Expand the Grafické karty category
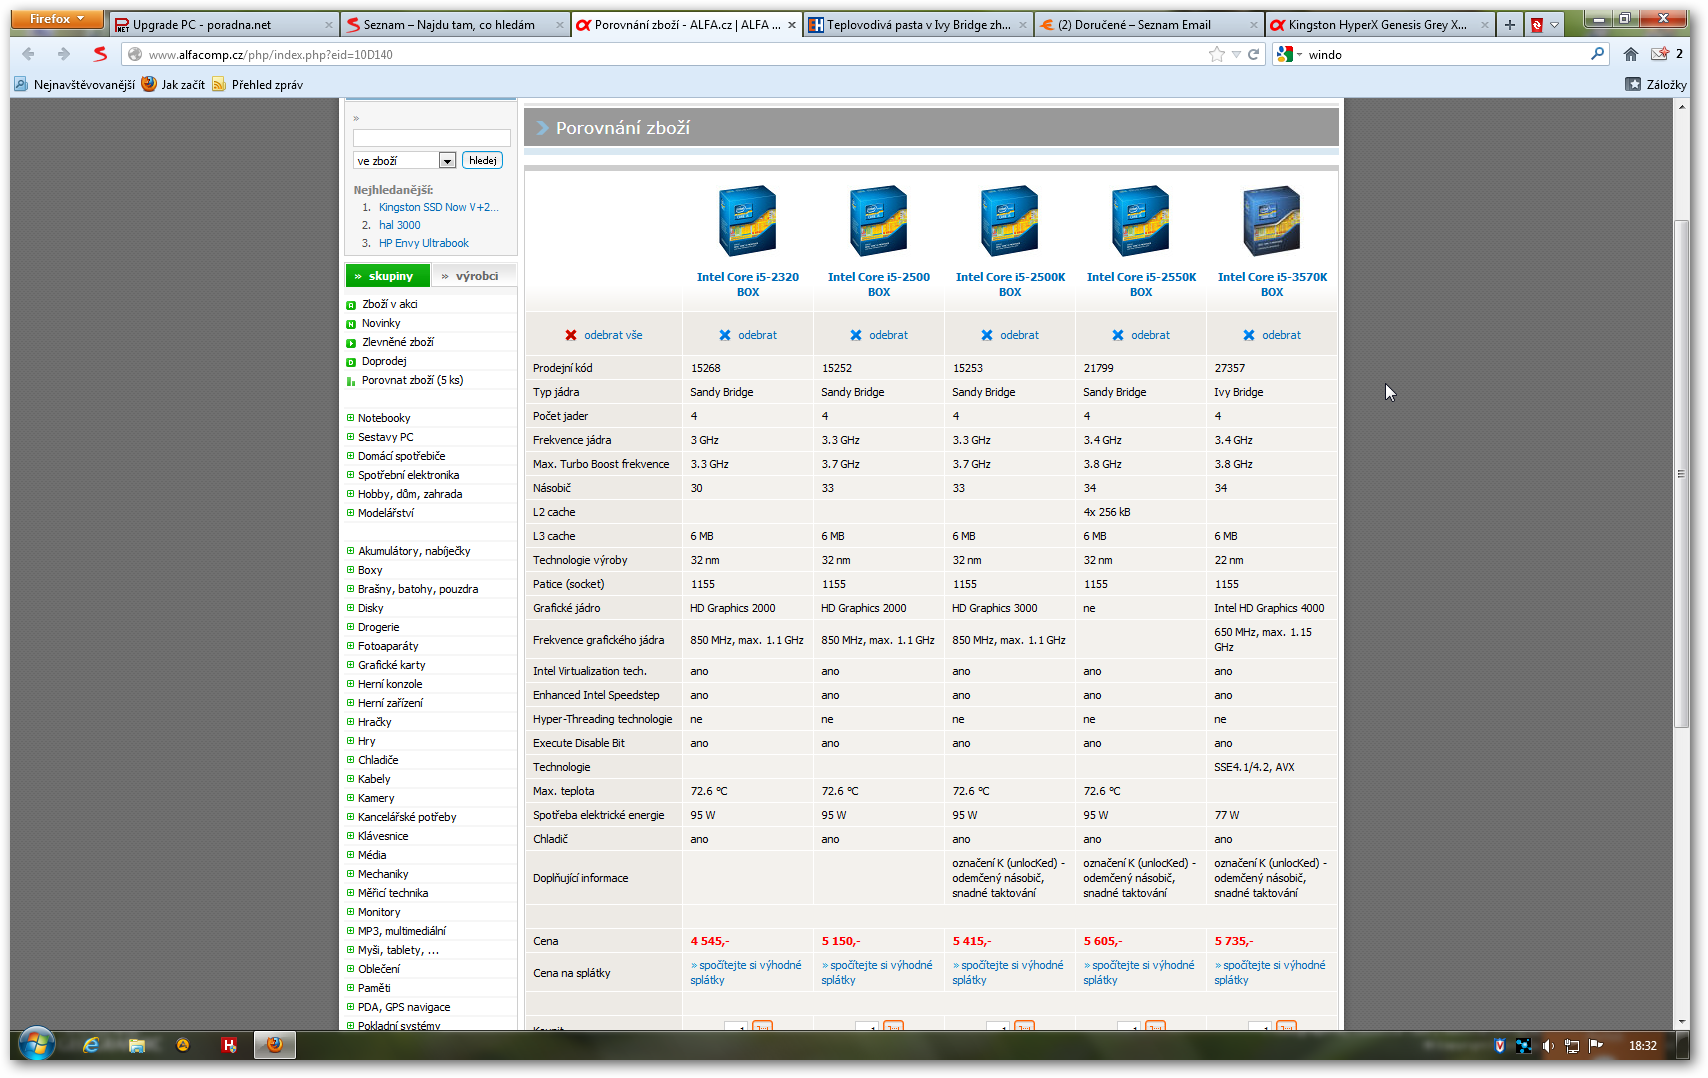 pyautogui.click(x=351, y=665)
